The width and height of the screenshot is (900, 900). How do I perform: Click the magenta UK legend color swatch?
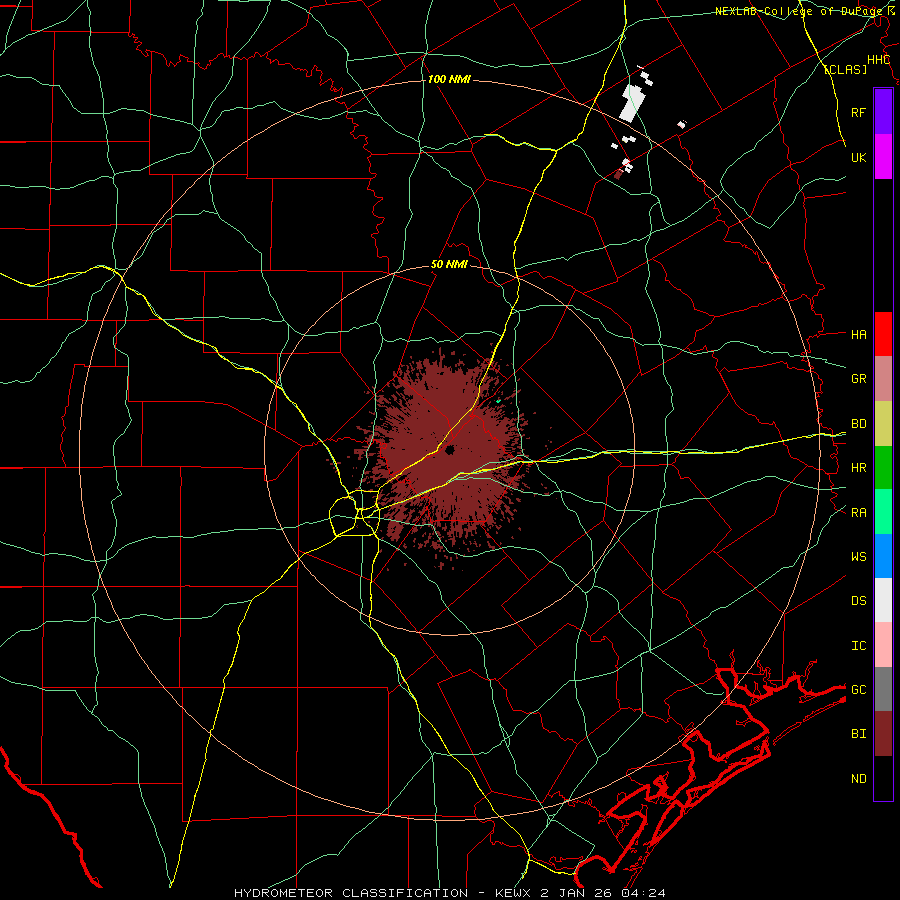pos(883,157)
